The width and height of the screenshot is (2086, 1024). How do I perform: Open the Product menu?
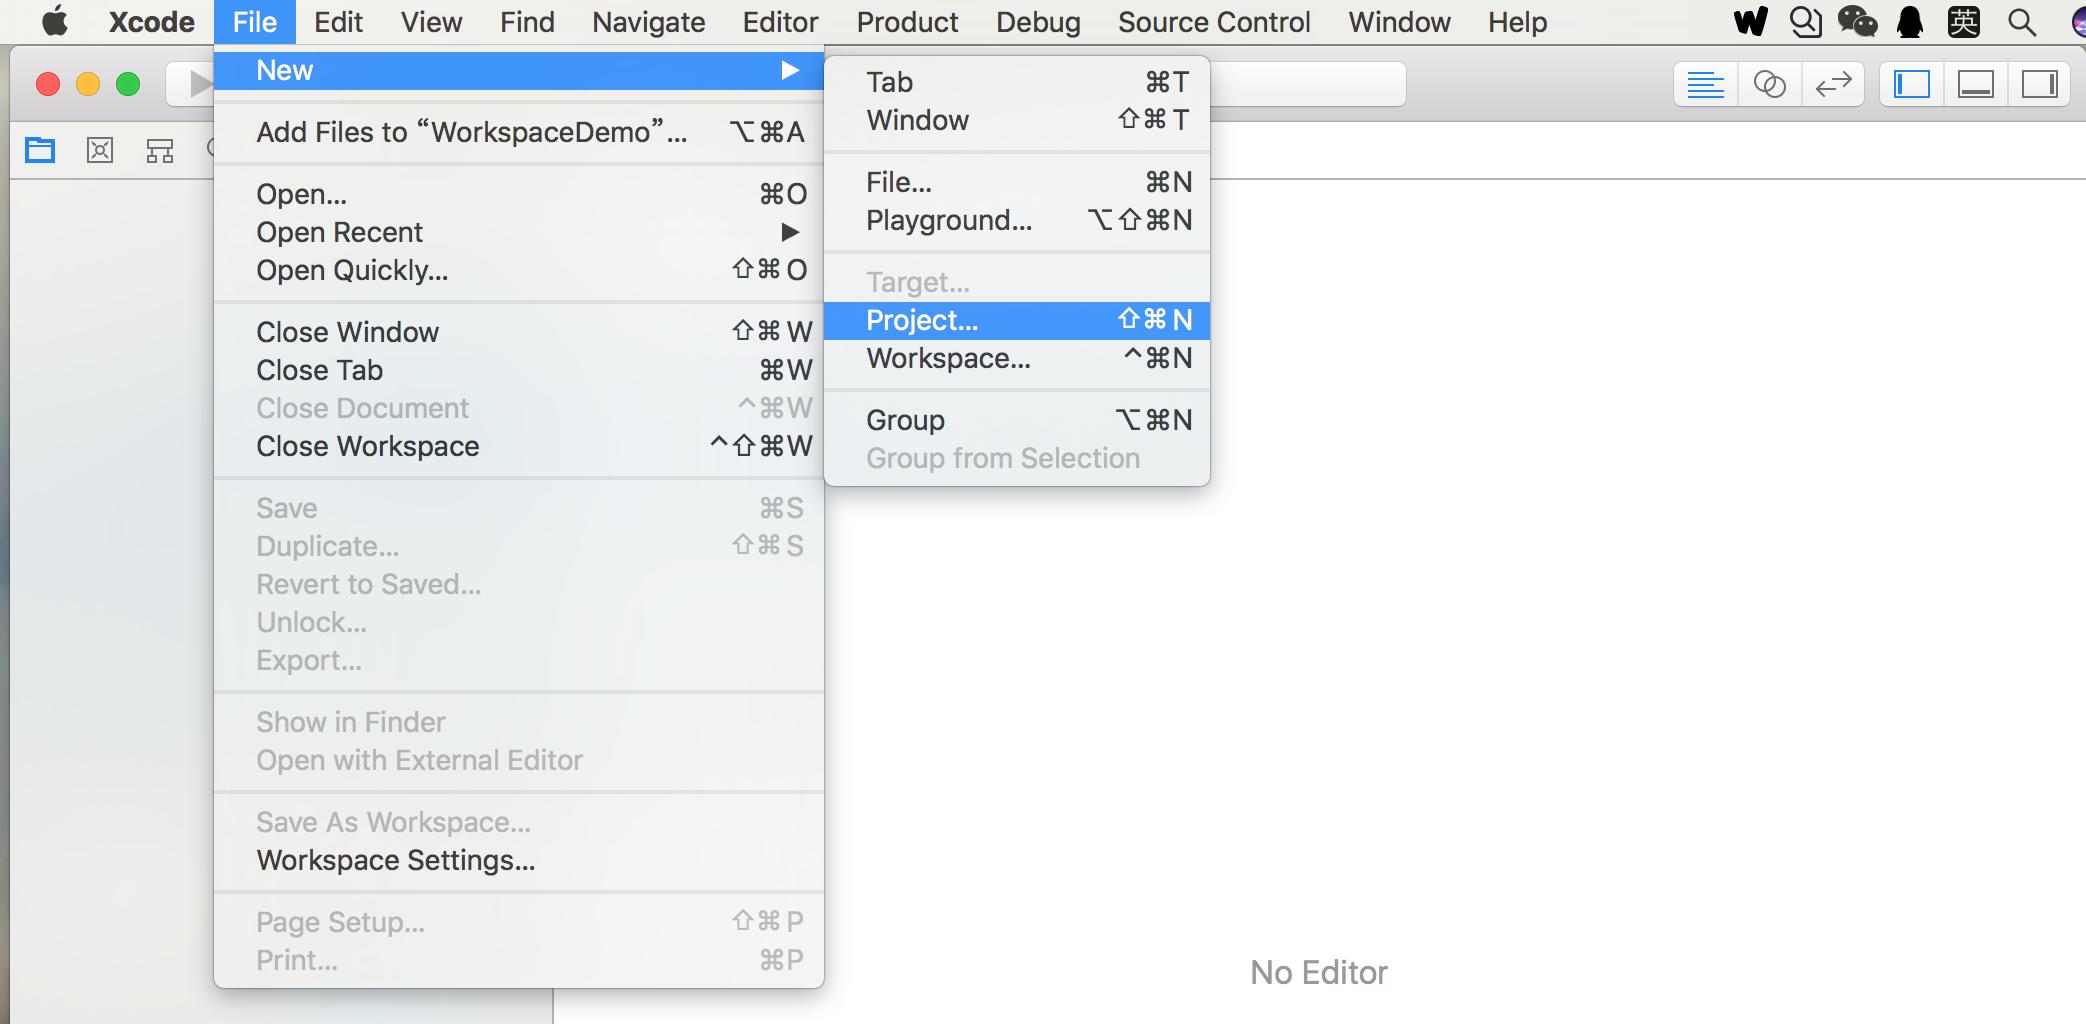click(x=907, y=22)
